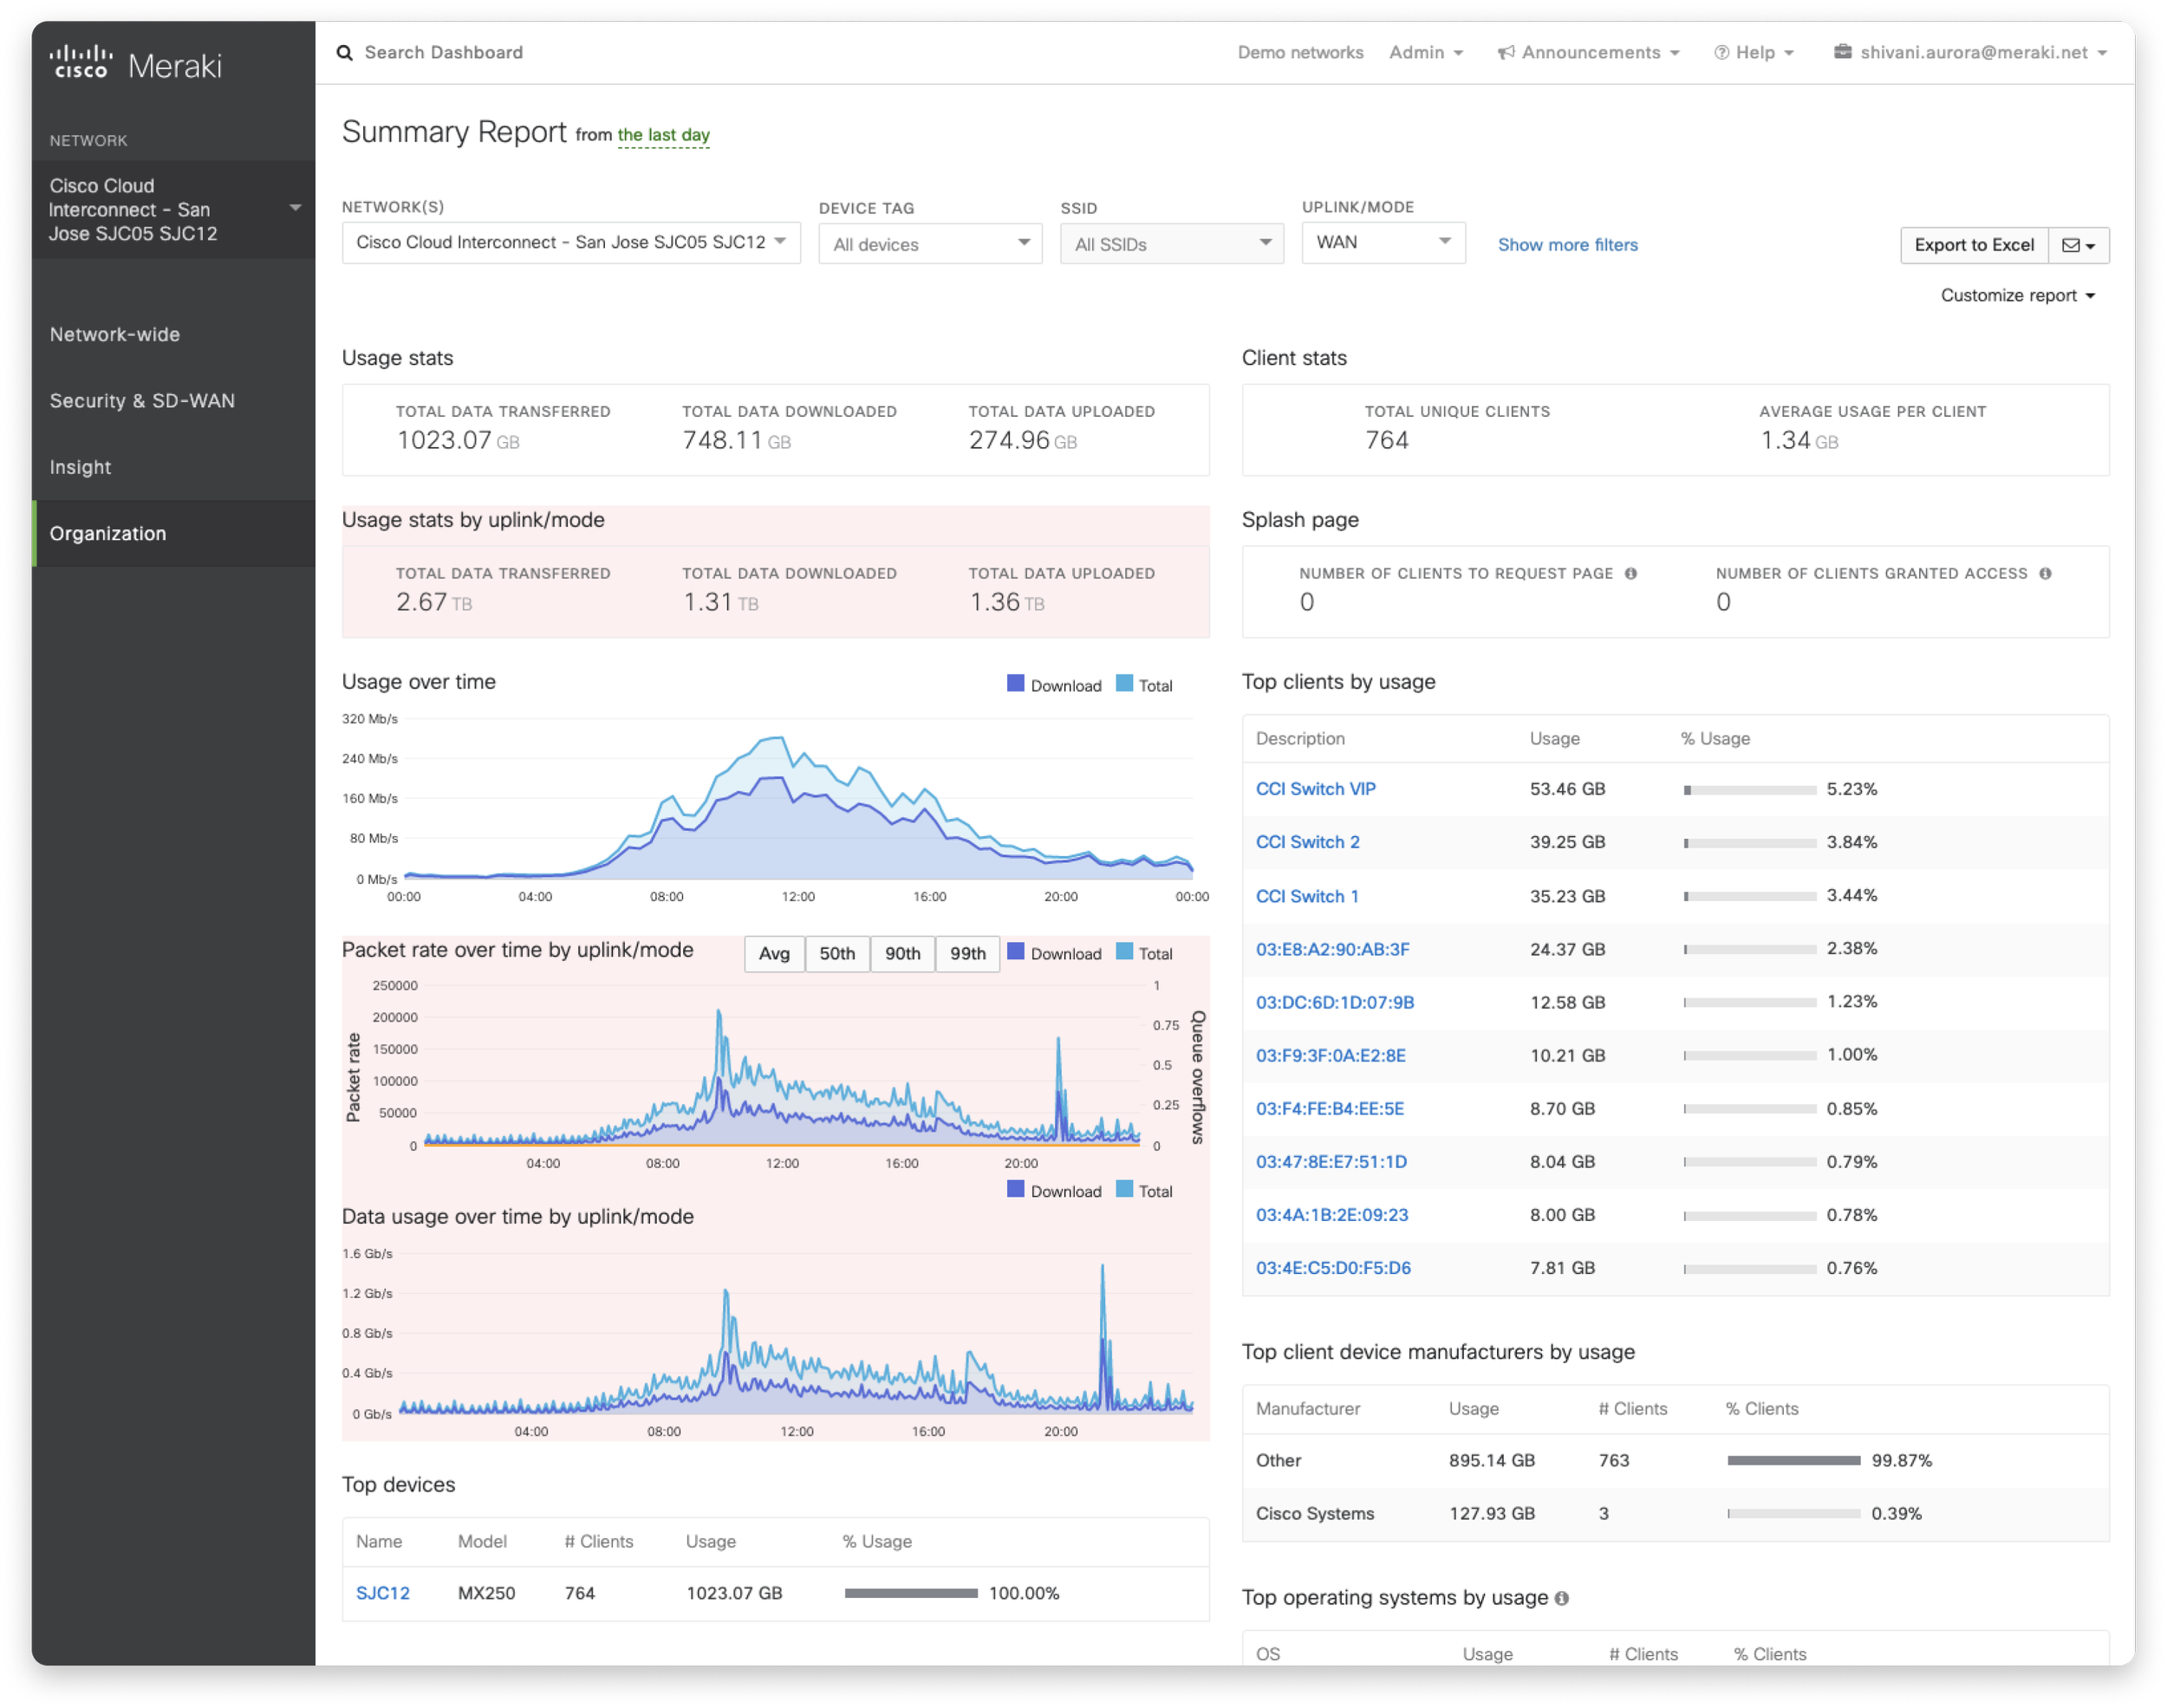Click the Help question mark icon
This screenshot has height=1708, width=2167.
pyautogui.click(x=1721, y=53)
